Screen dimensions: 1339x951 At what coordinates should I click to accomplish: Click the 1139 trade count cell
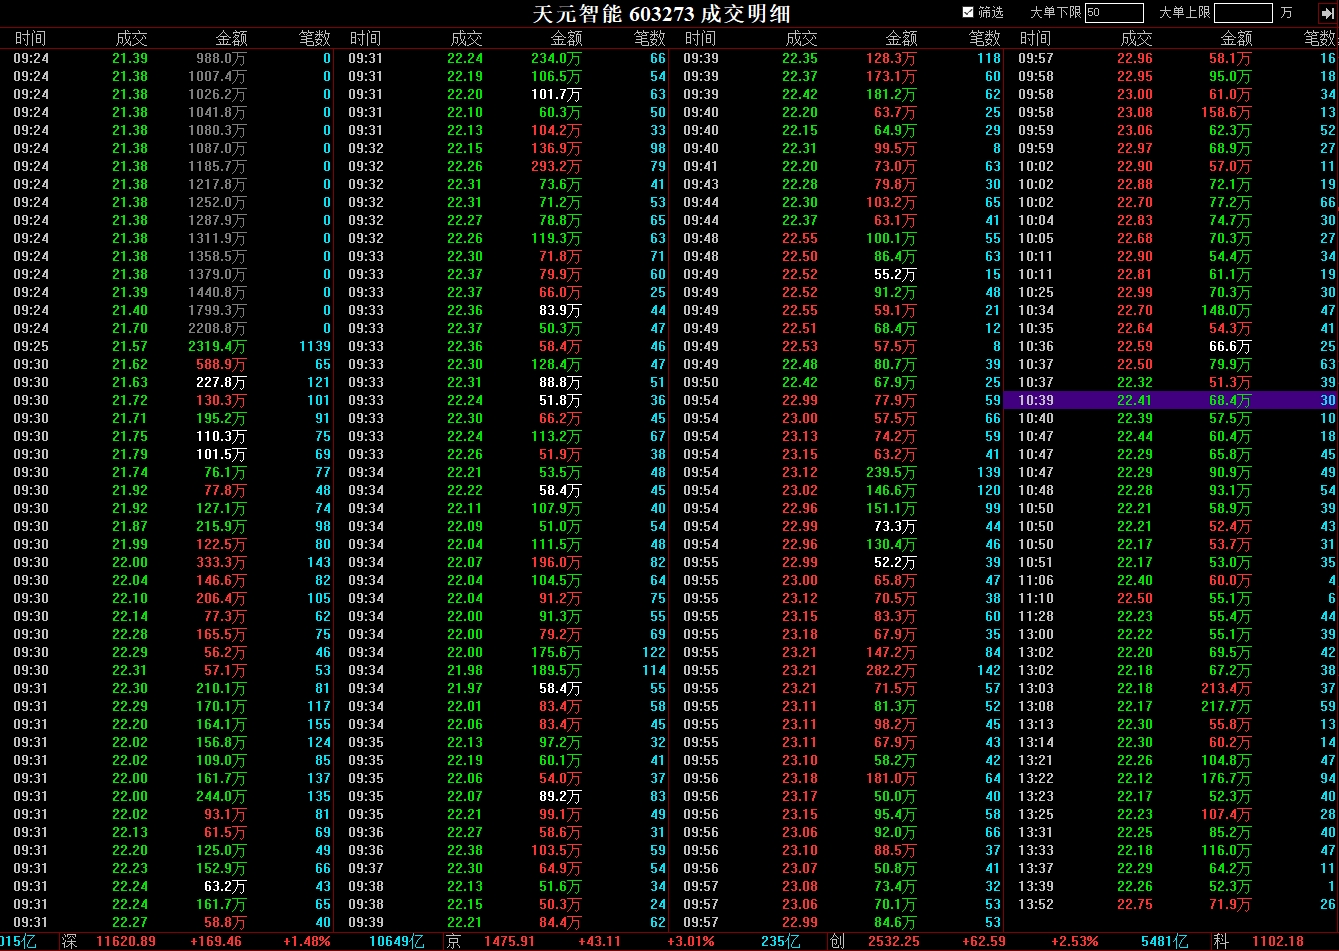coord(314,346)
